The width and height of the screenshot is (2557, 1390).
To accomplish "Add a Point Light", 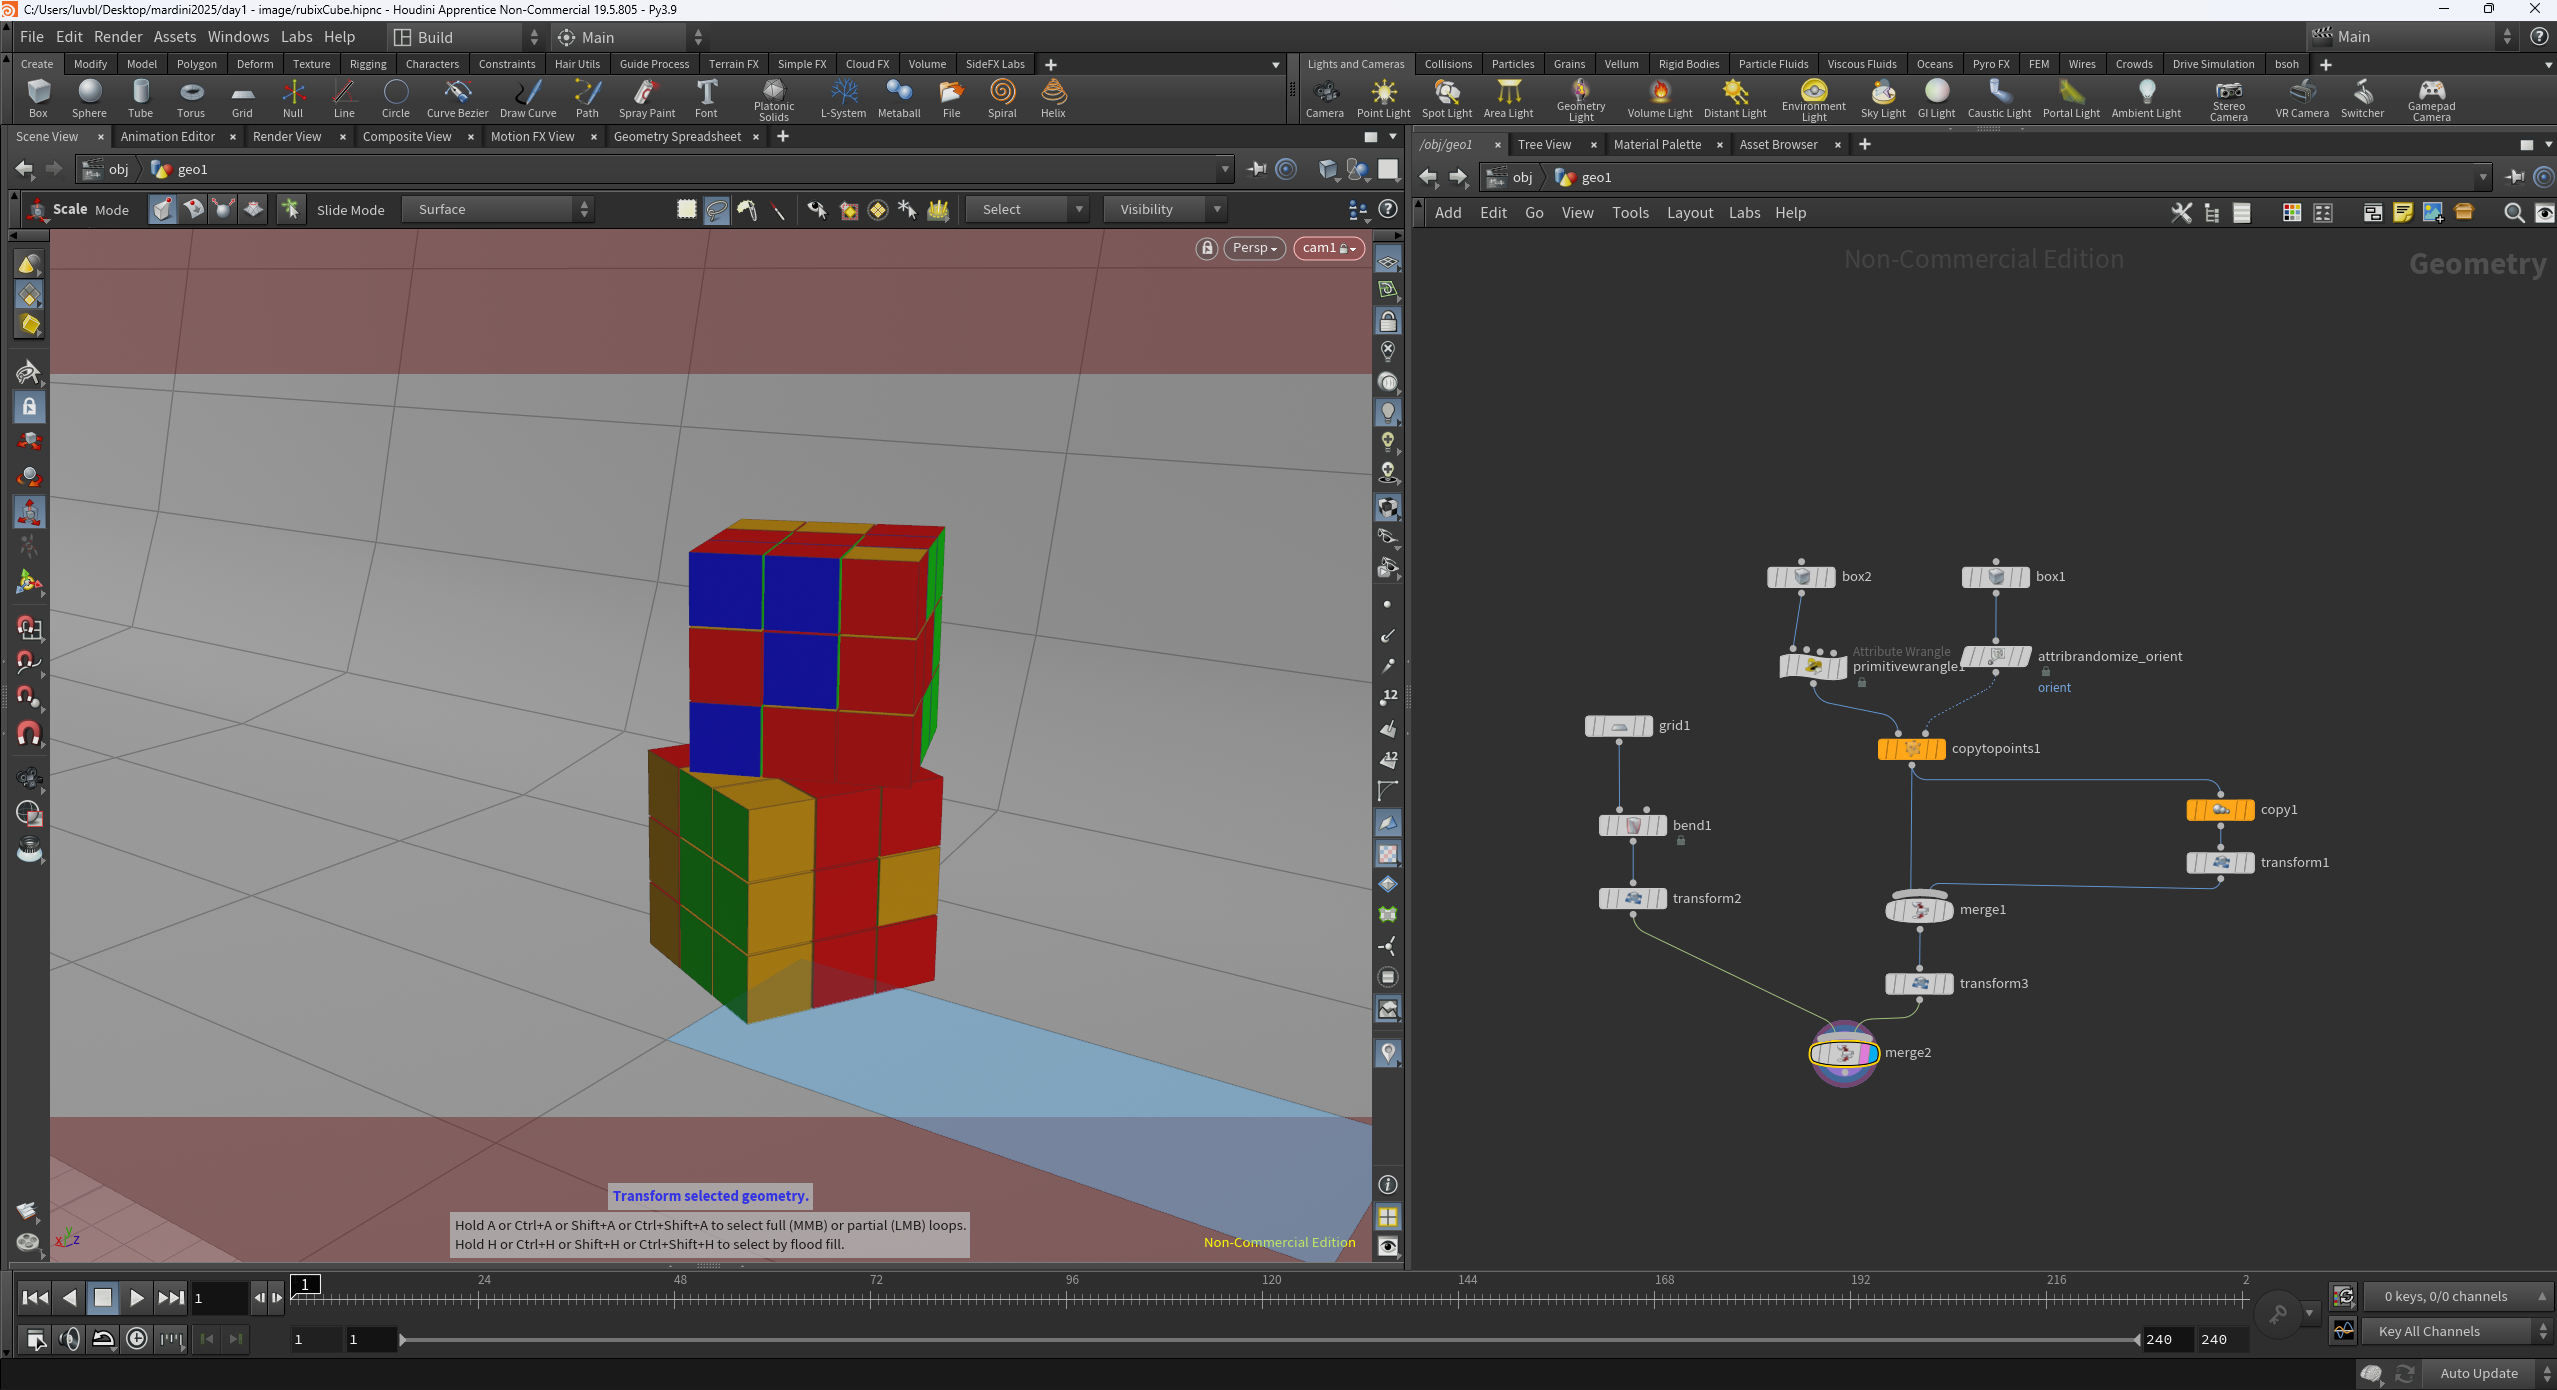I will click(1383, 98).
